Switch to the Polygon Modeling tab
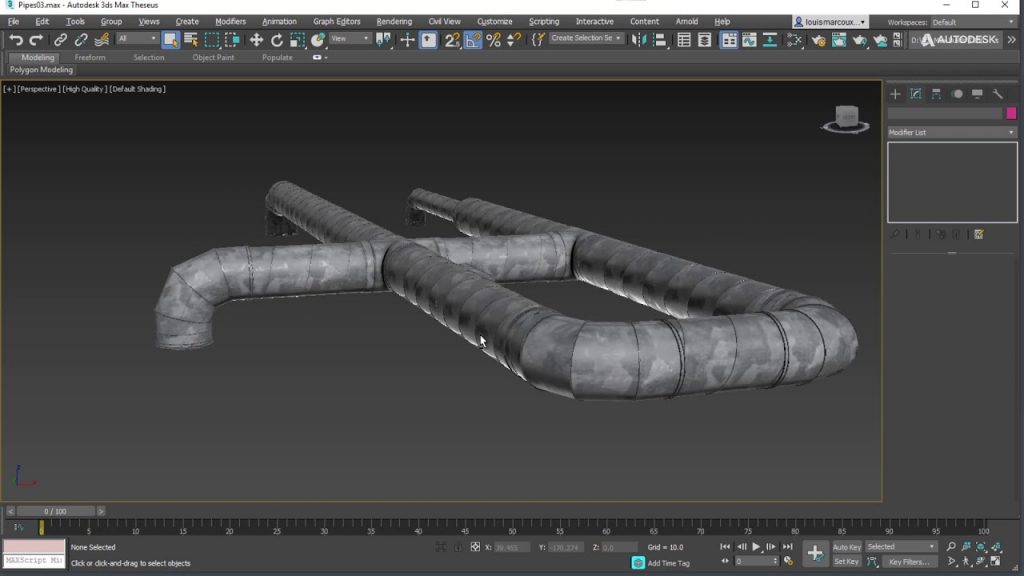The height and width of the screenshot is (576, 1024). click(40, 69)
